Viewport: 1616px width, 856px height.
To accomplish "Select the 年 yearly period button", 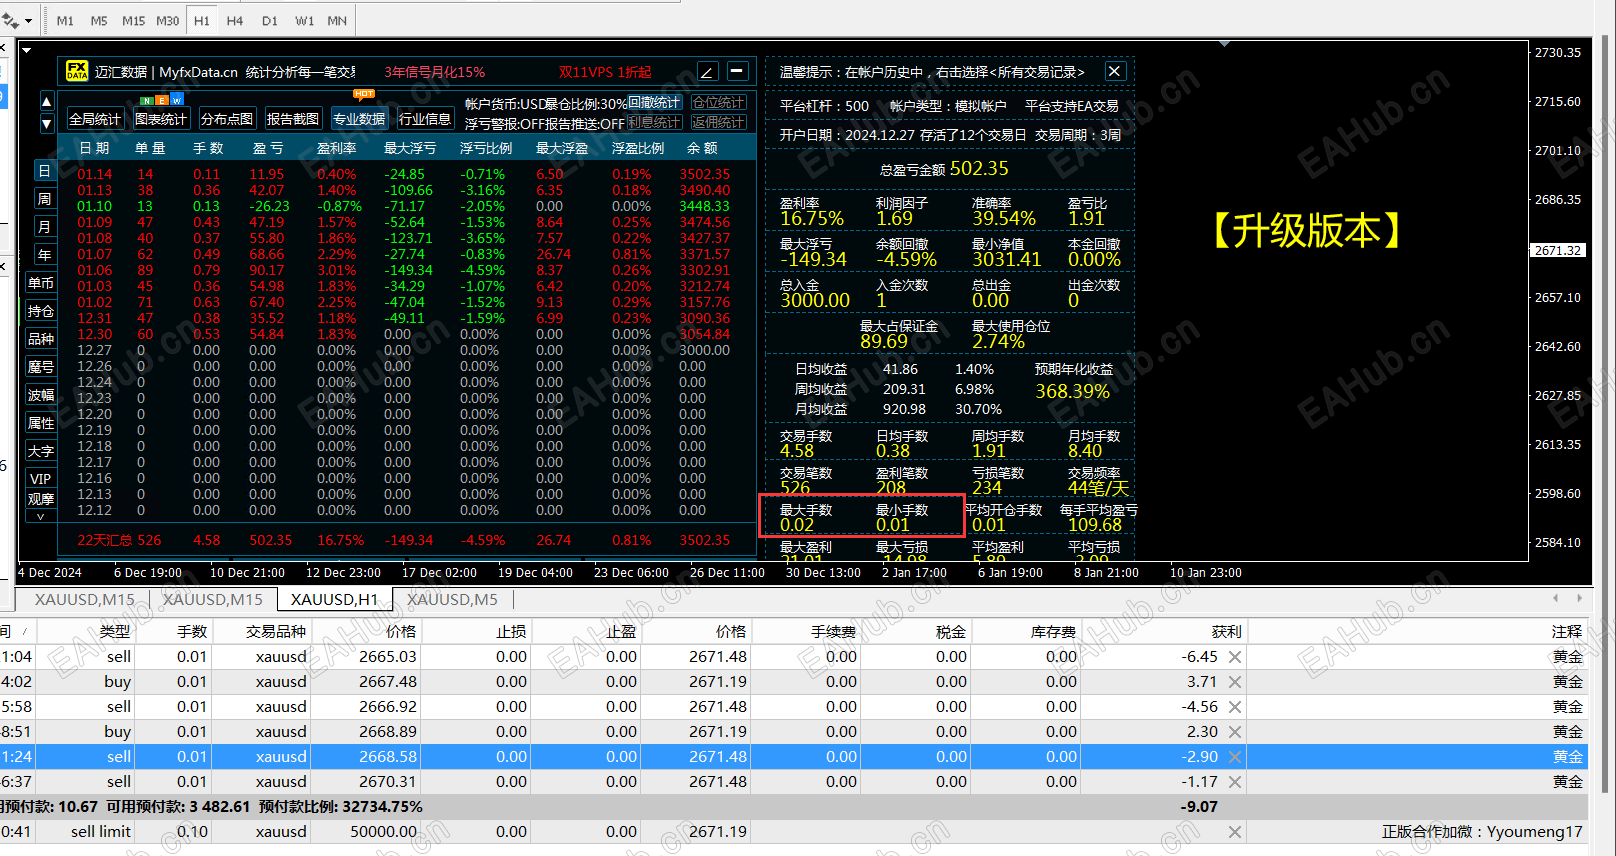I will (x=44, y=255).
